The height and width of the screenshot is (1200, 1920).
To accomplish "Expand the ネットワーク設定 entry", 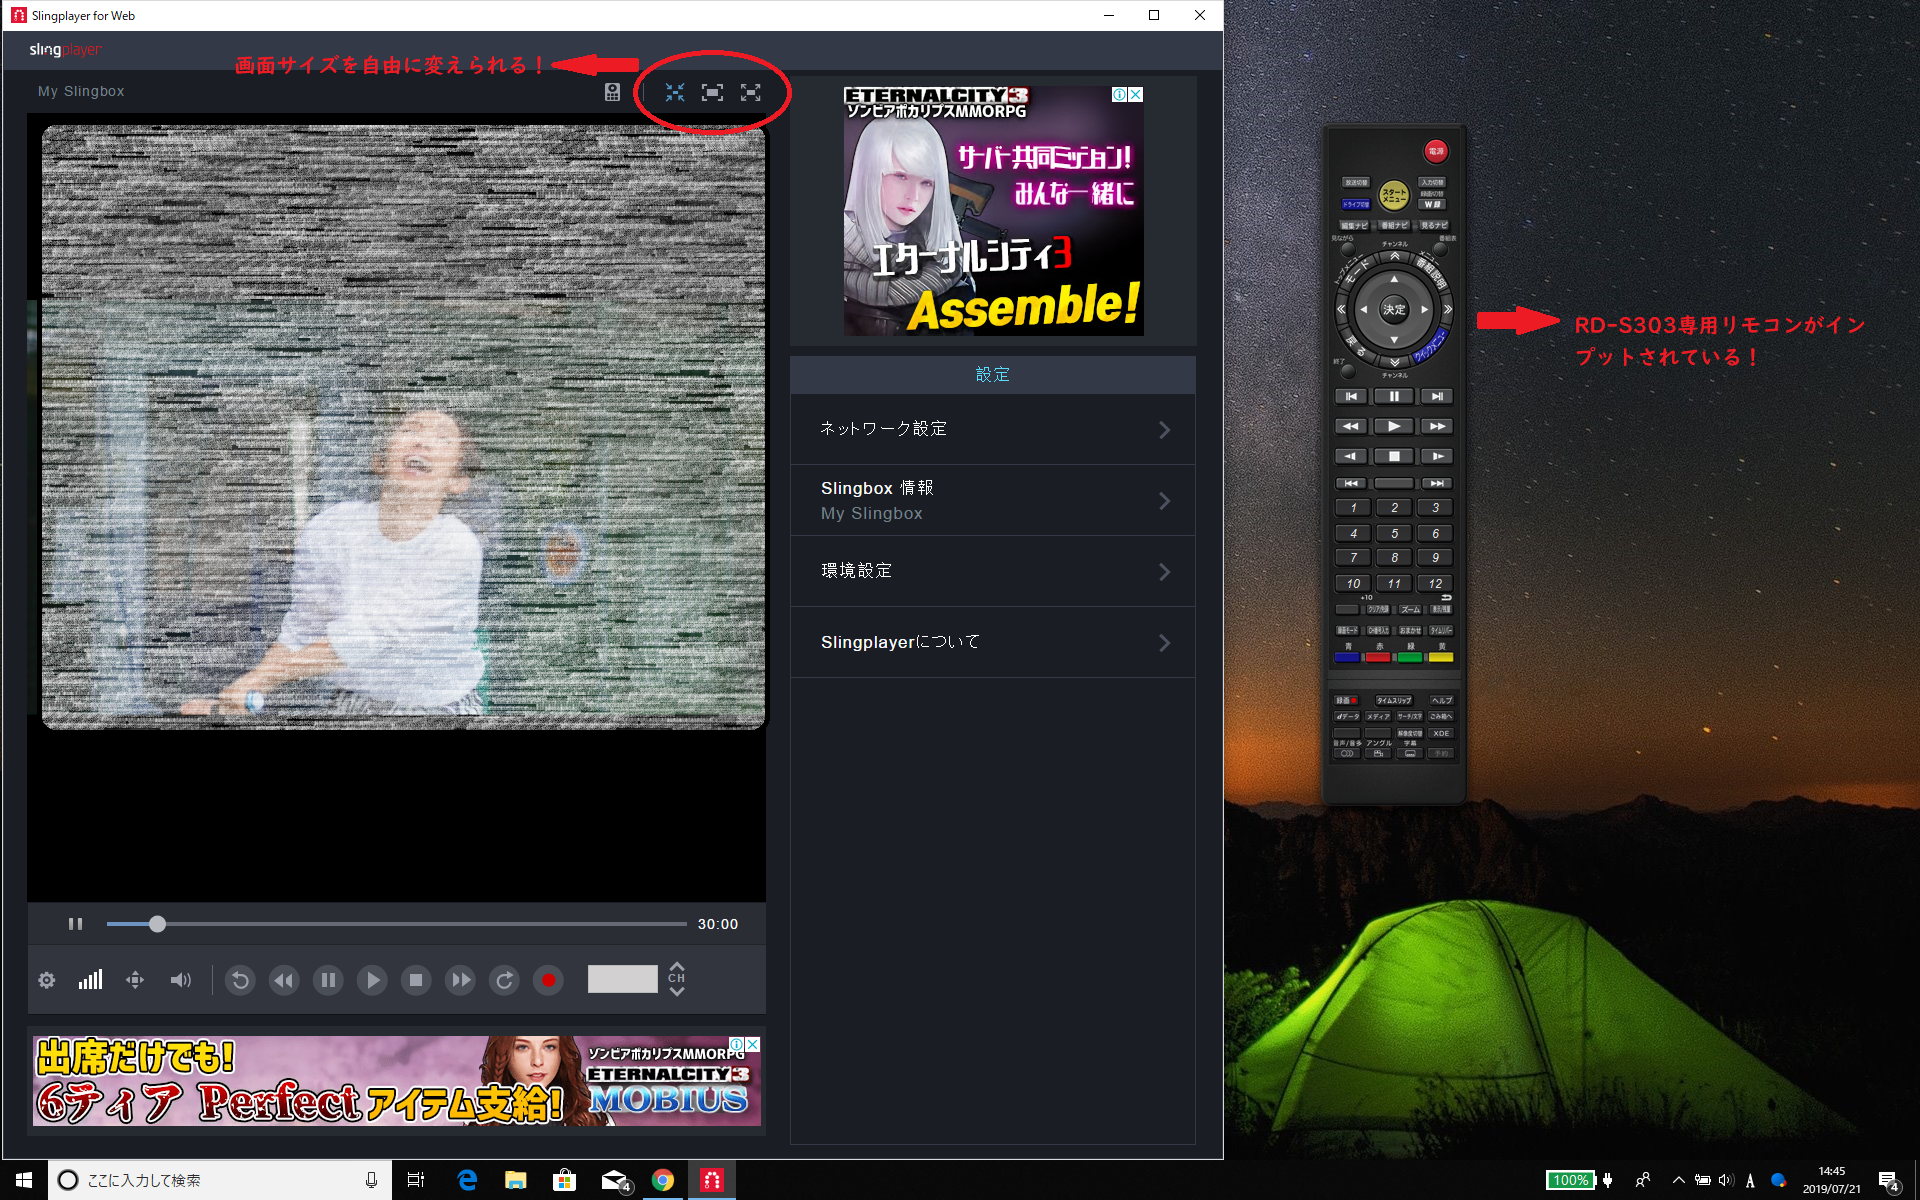I will pyautogui.click(x=992, y=429).
